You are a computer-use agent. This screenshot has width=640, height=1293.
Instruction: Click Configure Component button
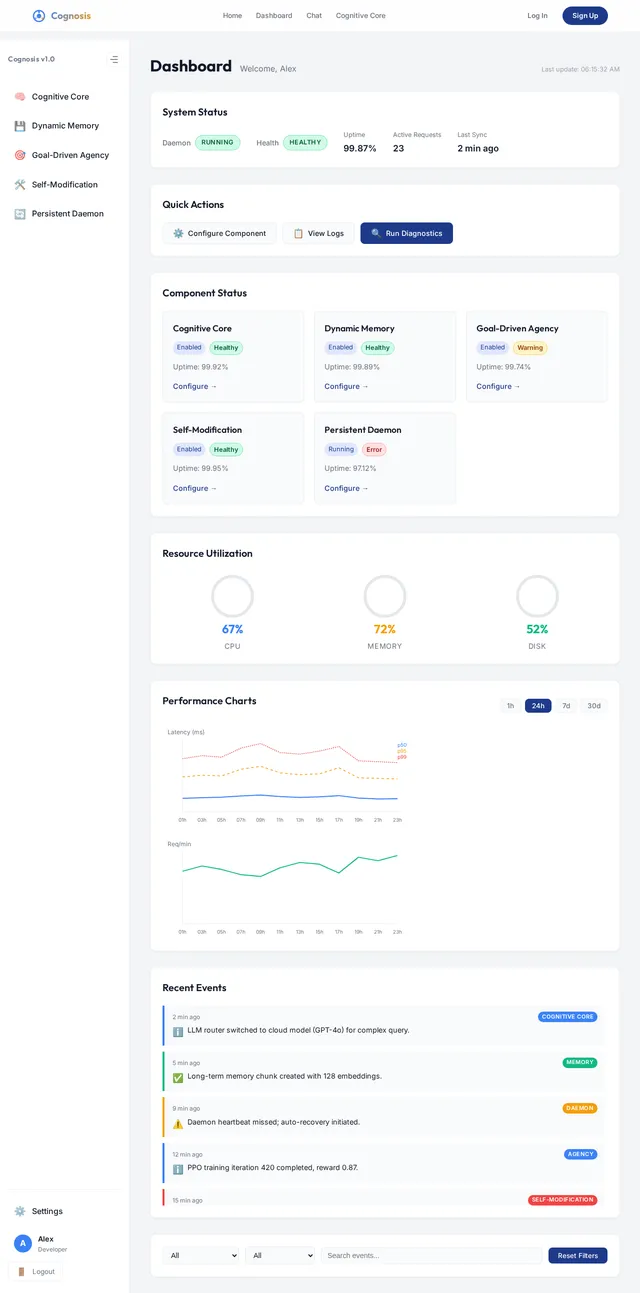219,233
